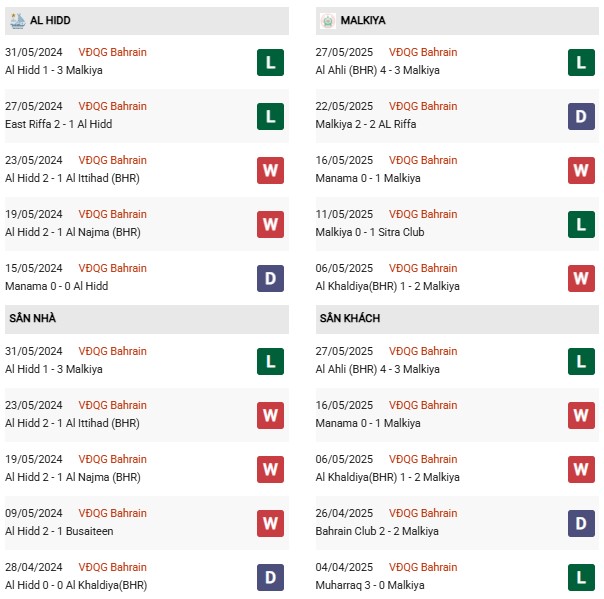Open match Al Hidd 2-1 Al Najma under SÂN NHÀ
The width and height of the screenshot is (604, 599).
coord(73,477)
